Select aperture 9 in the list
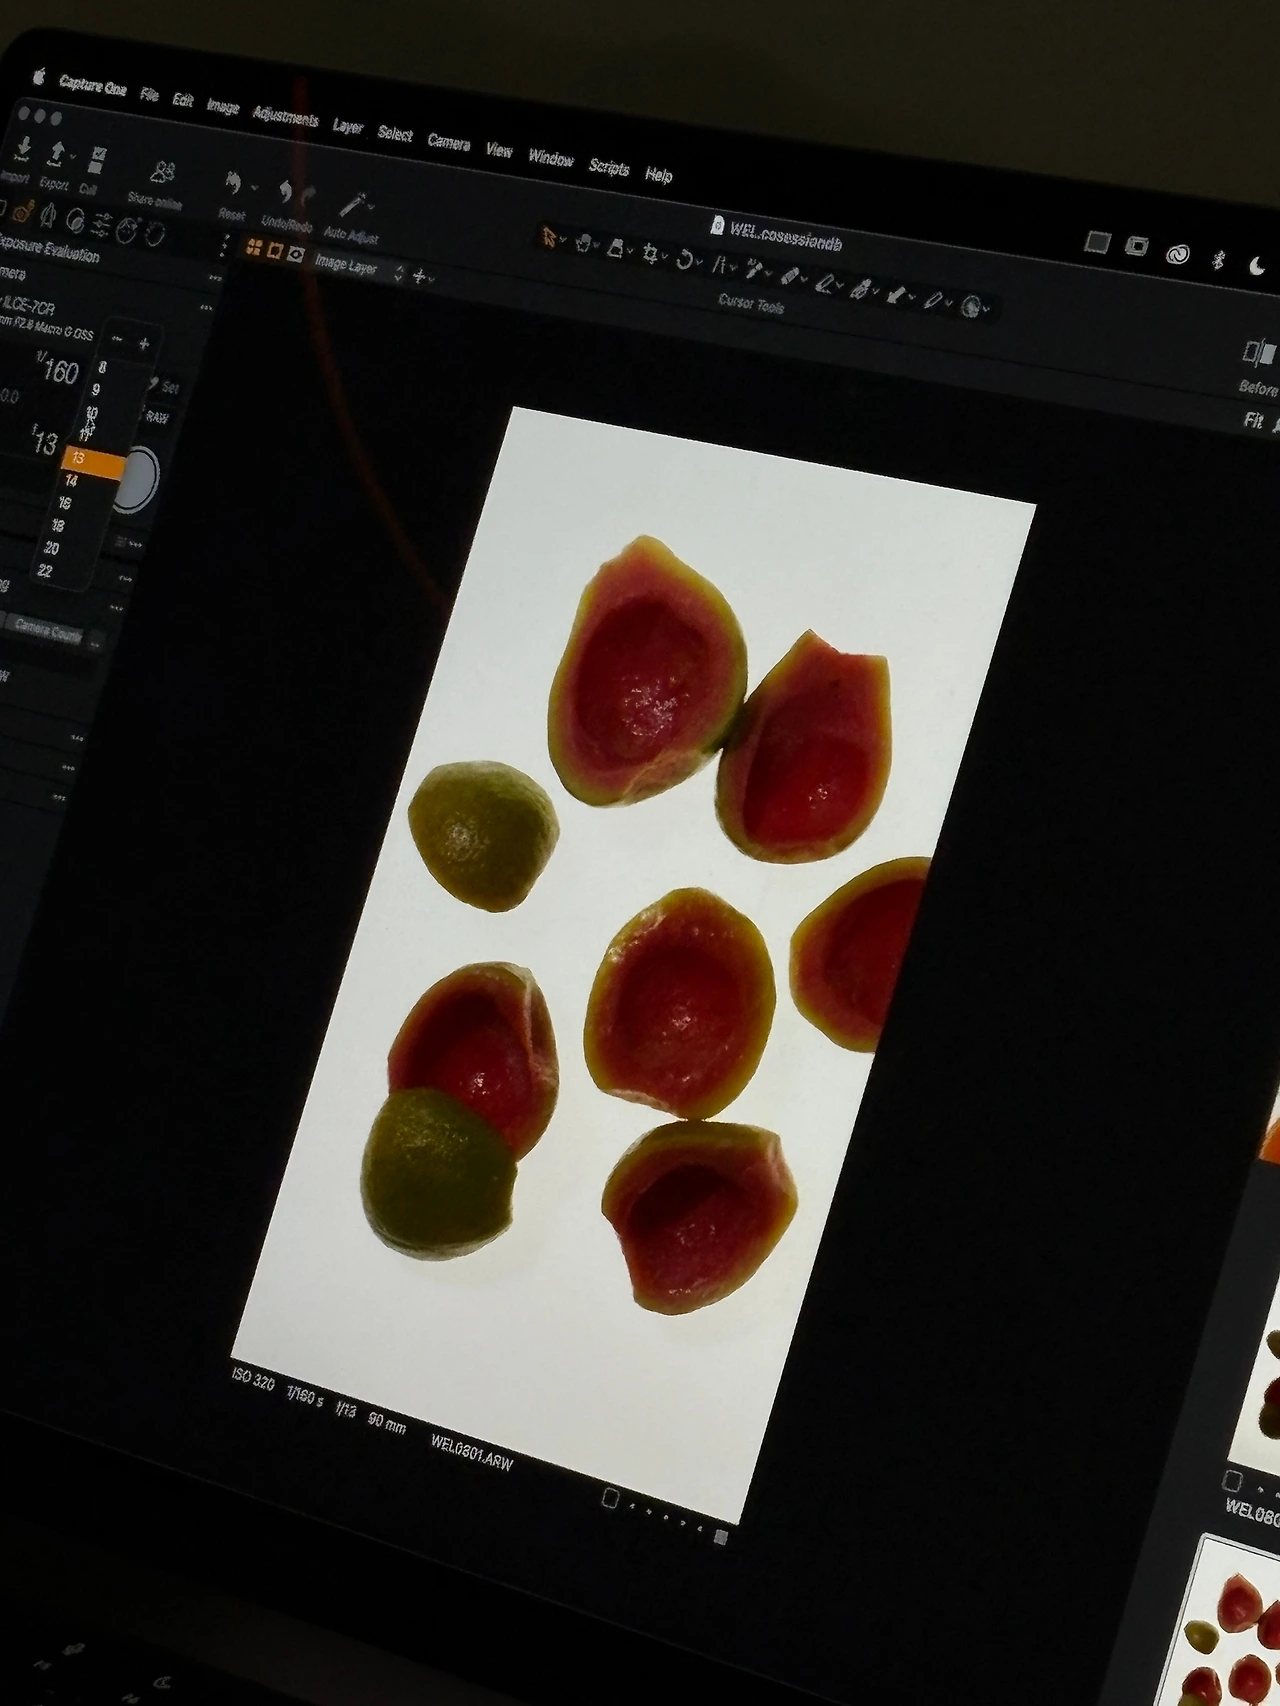Viewport: 1280px width, 1706px height. coord(96,390)
